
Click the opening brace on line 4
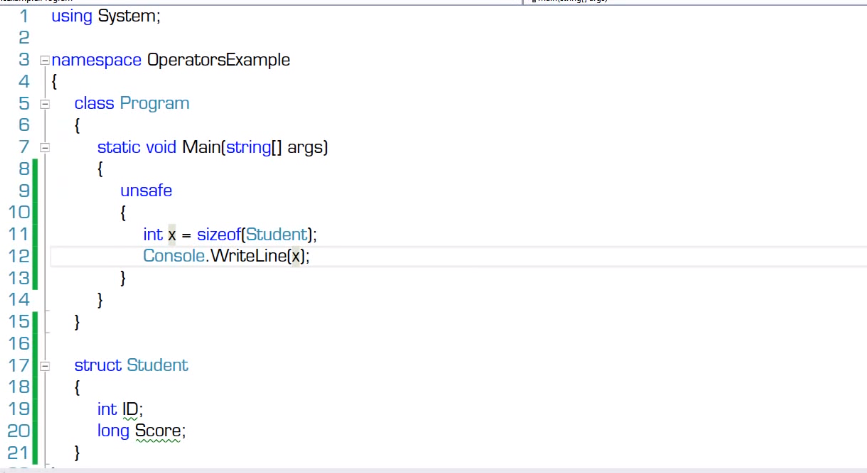(54, 82)
